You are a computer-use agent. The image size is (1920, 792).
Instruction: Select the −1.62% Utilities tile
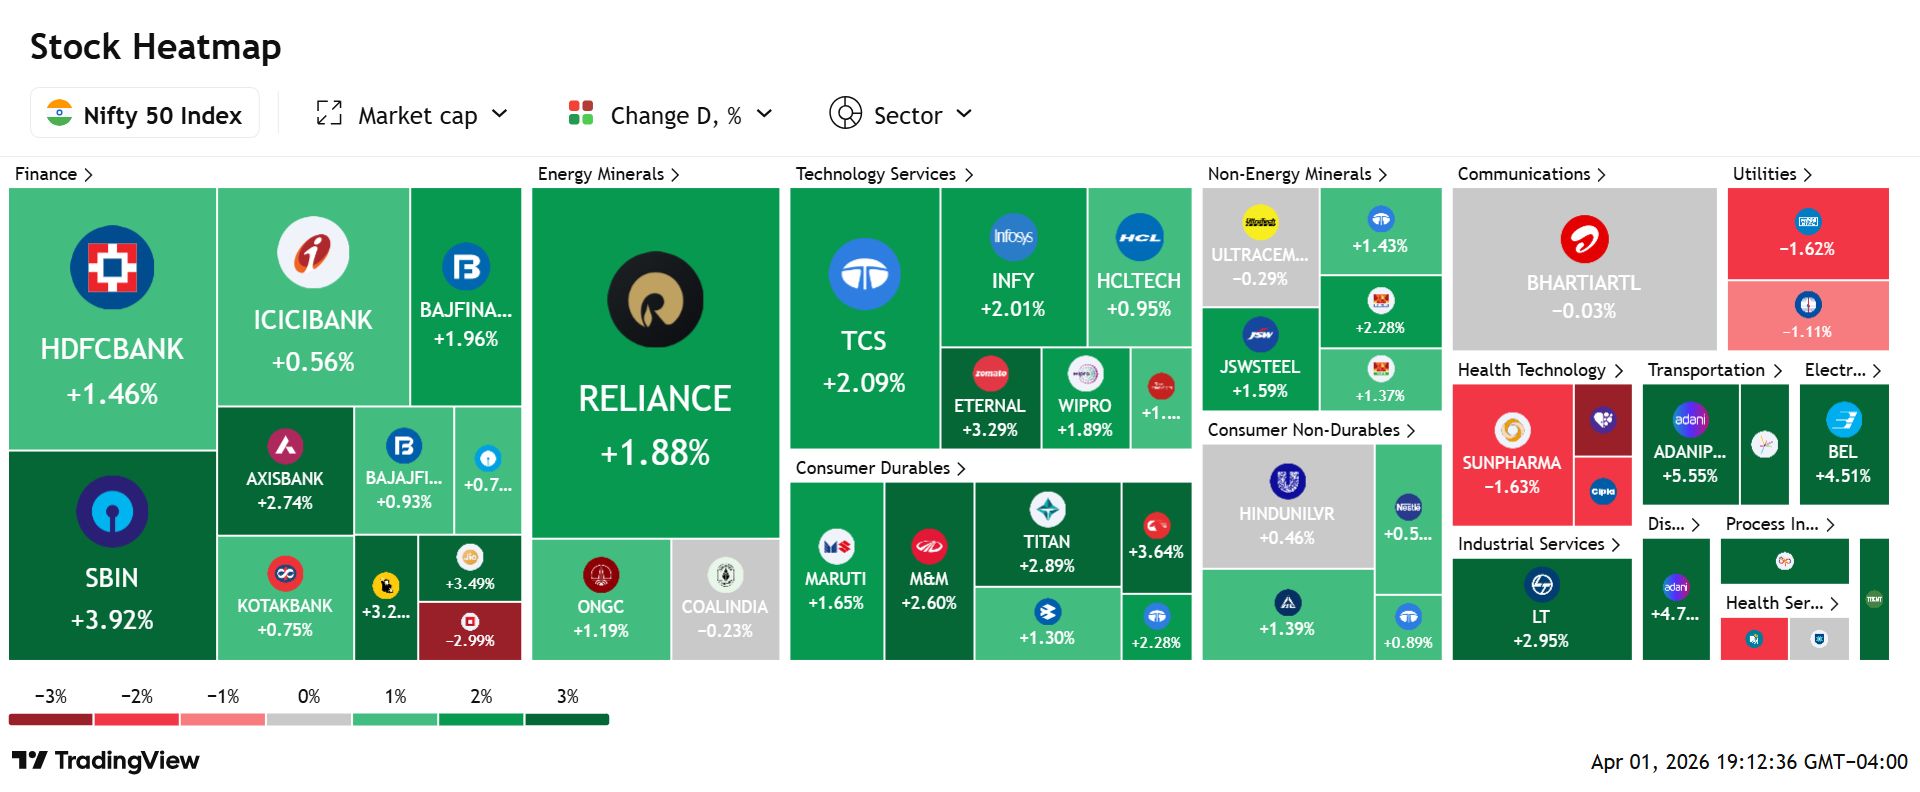pyautogui.click(x=1808, y=234)
